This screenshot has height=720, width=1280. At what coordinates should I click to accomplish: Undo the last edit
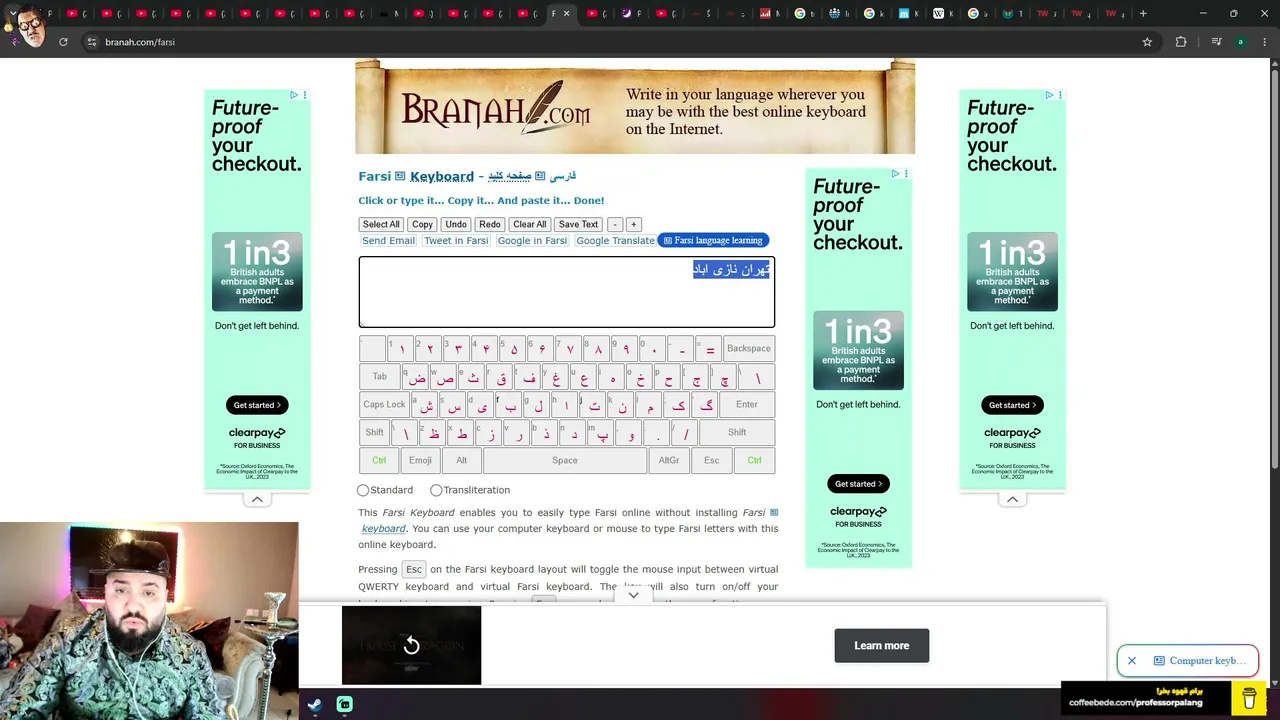pos(456,225)
